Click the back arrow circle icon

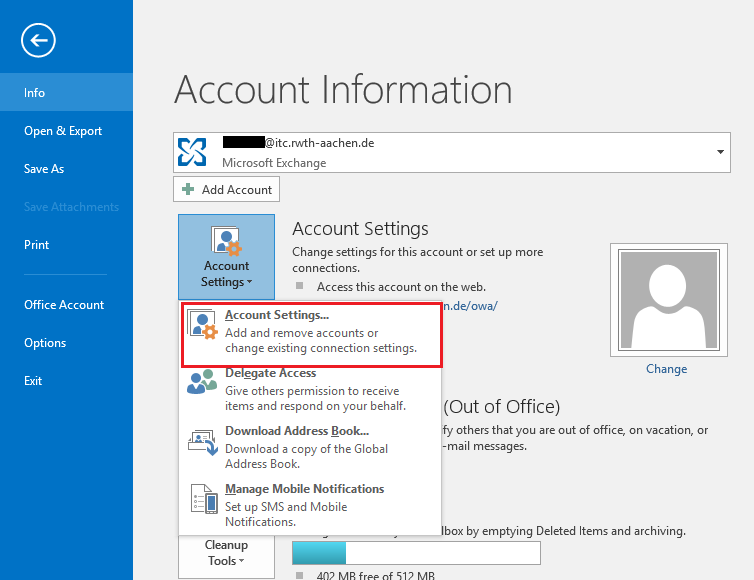pos(38,40)
